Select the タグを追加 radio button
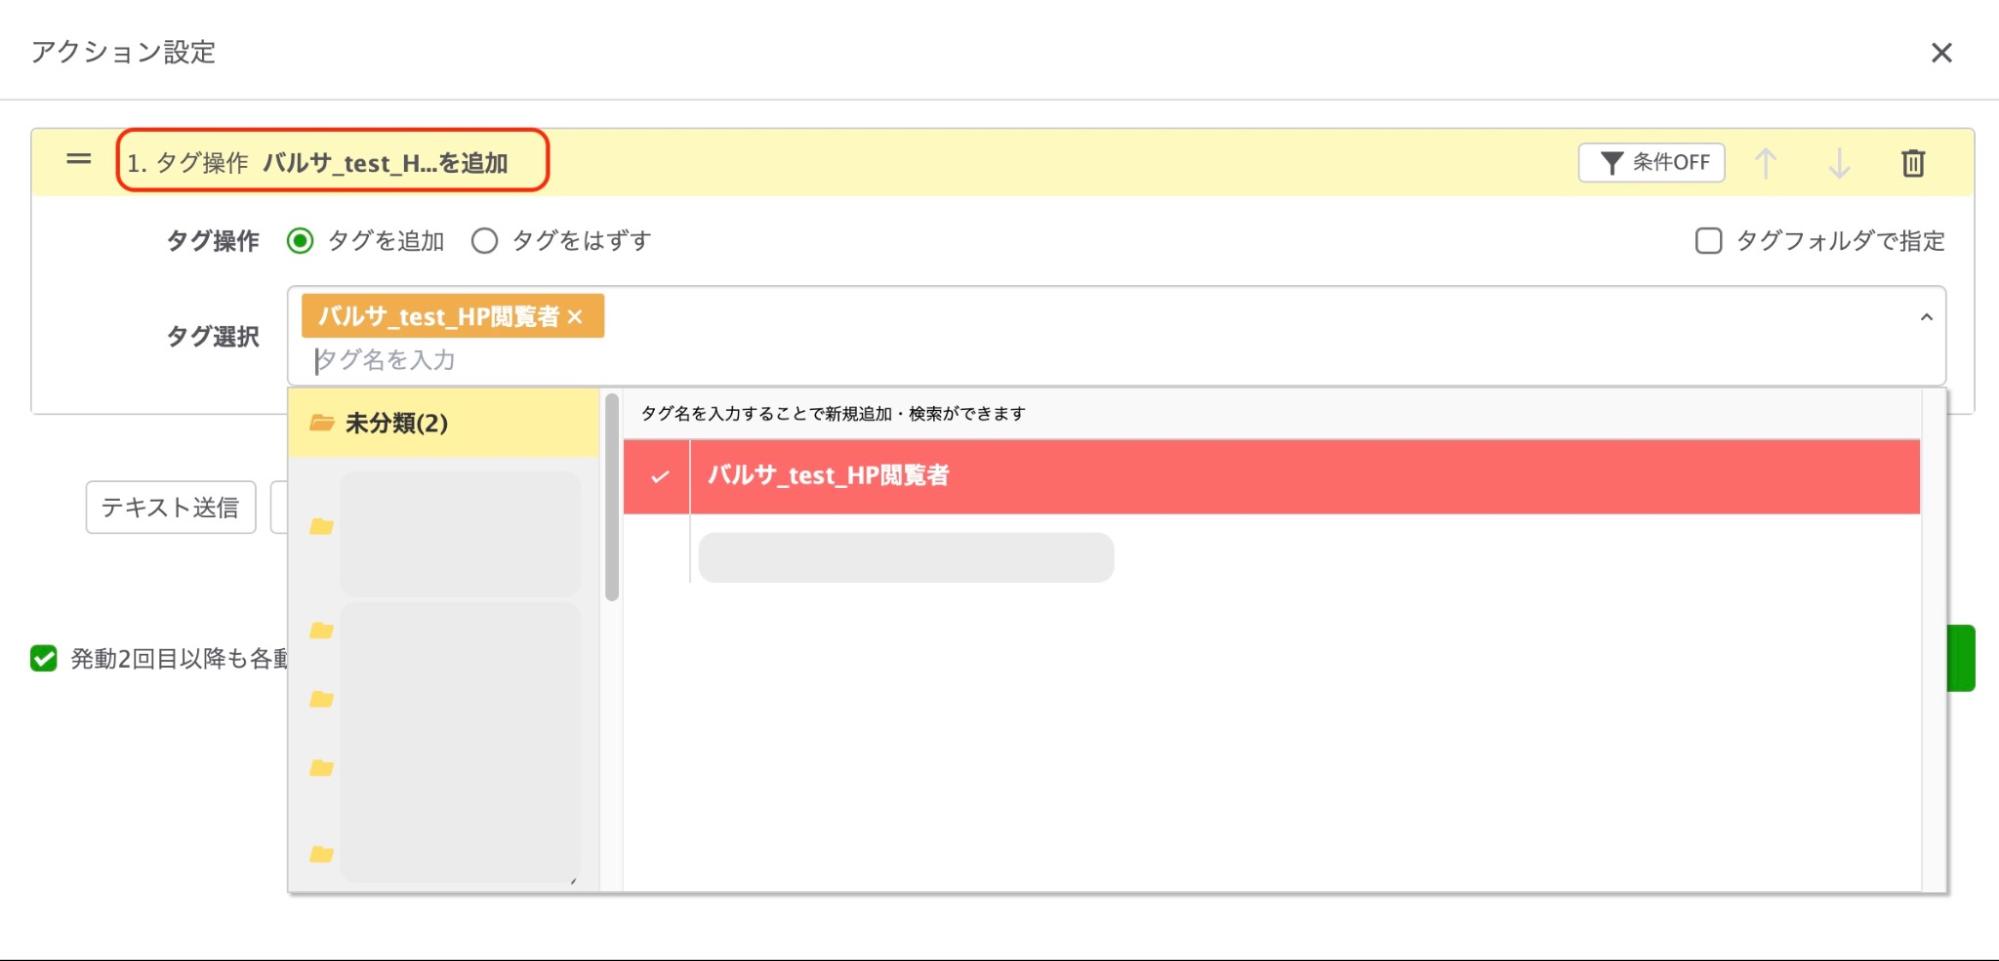1999x961 pixels. (299, 240)
